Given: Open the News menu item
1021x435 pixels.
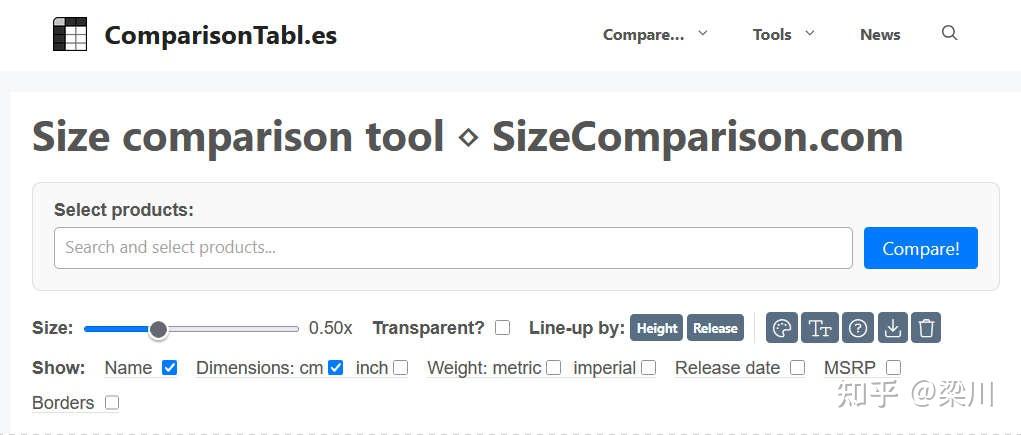Looking at the screenshot, I should [x=880, y=35].
